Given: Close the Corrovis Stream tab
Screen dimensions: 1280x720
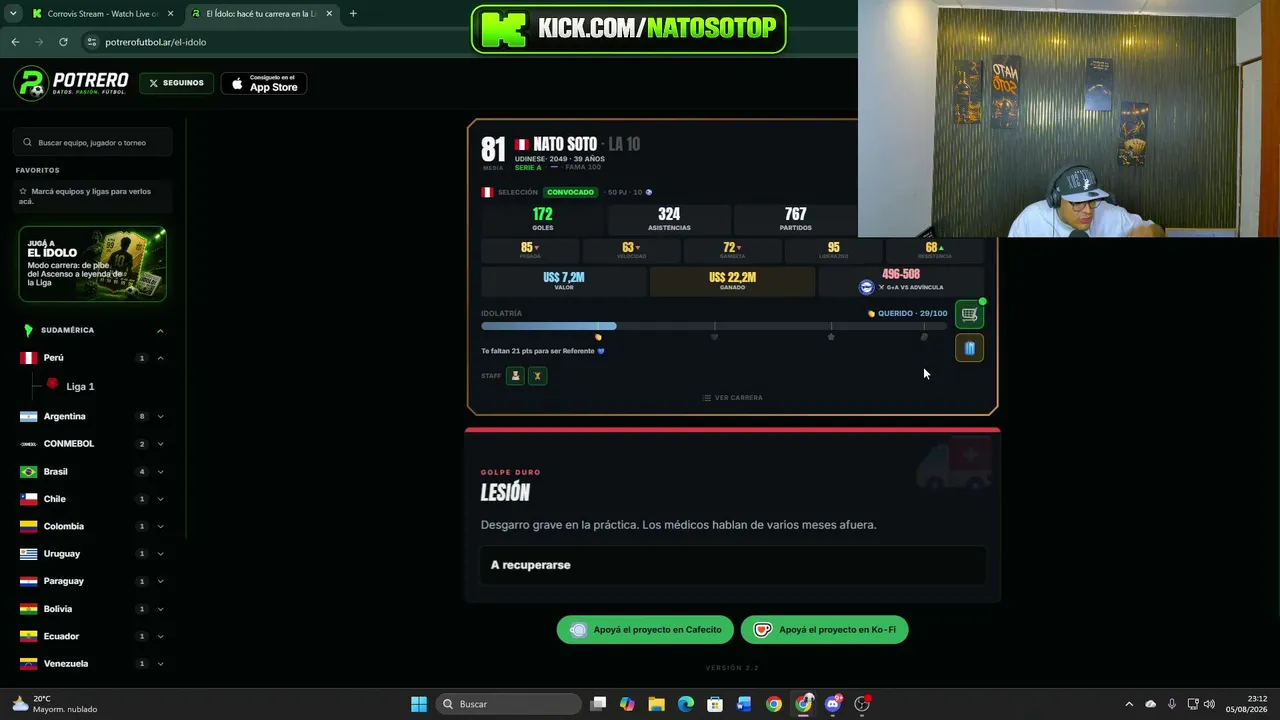Looking at the screenshot, I should pos(170,14).
